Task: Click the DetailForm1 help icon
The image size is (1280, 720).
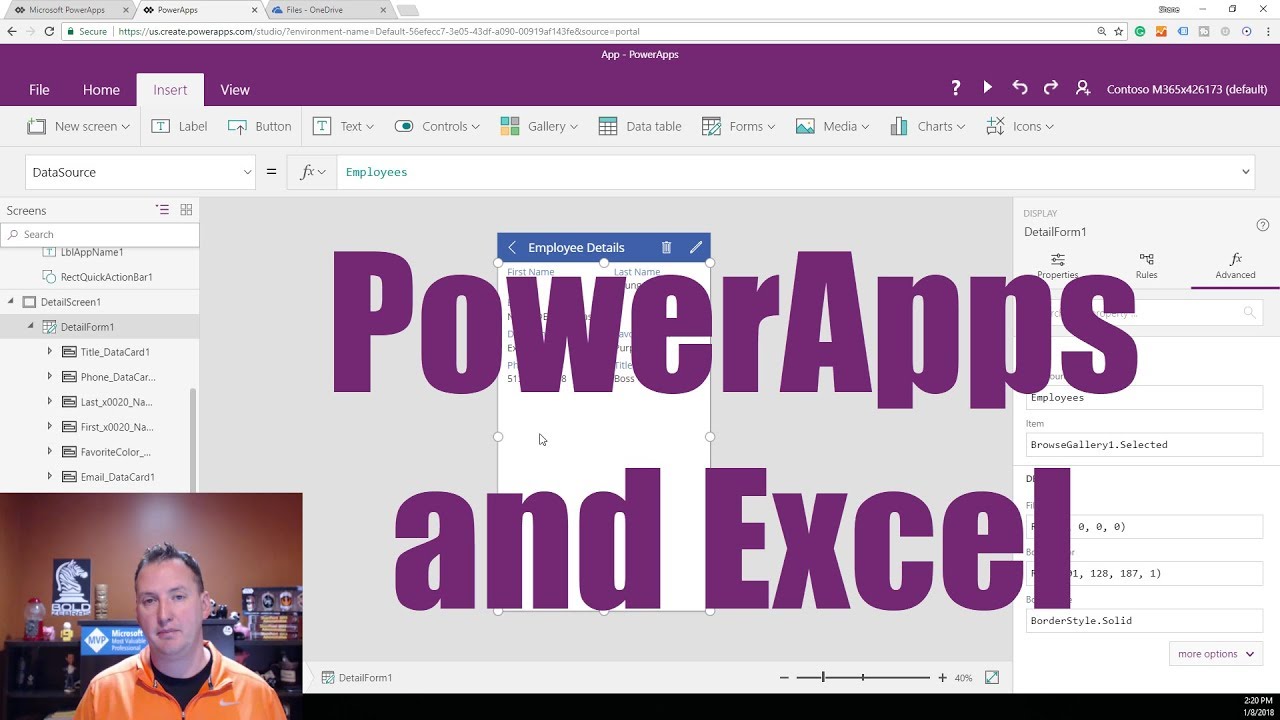Action: pyautogui.click(x=1262, y=225)
